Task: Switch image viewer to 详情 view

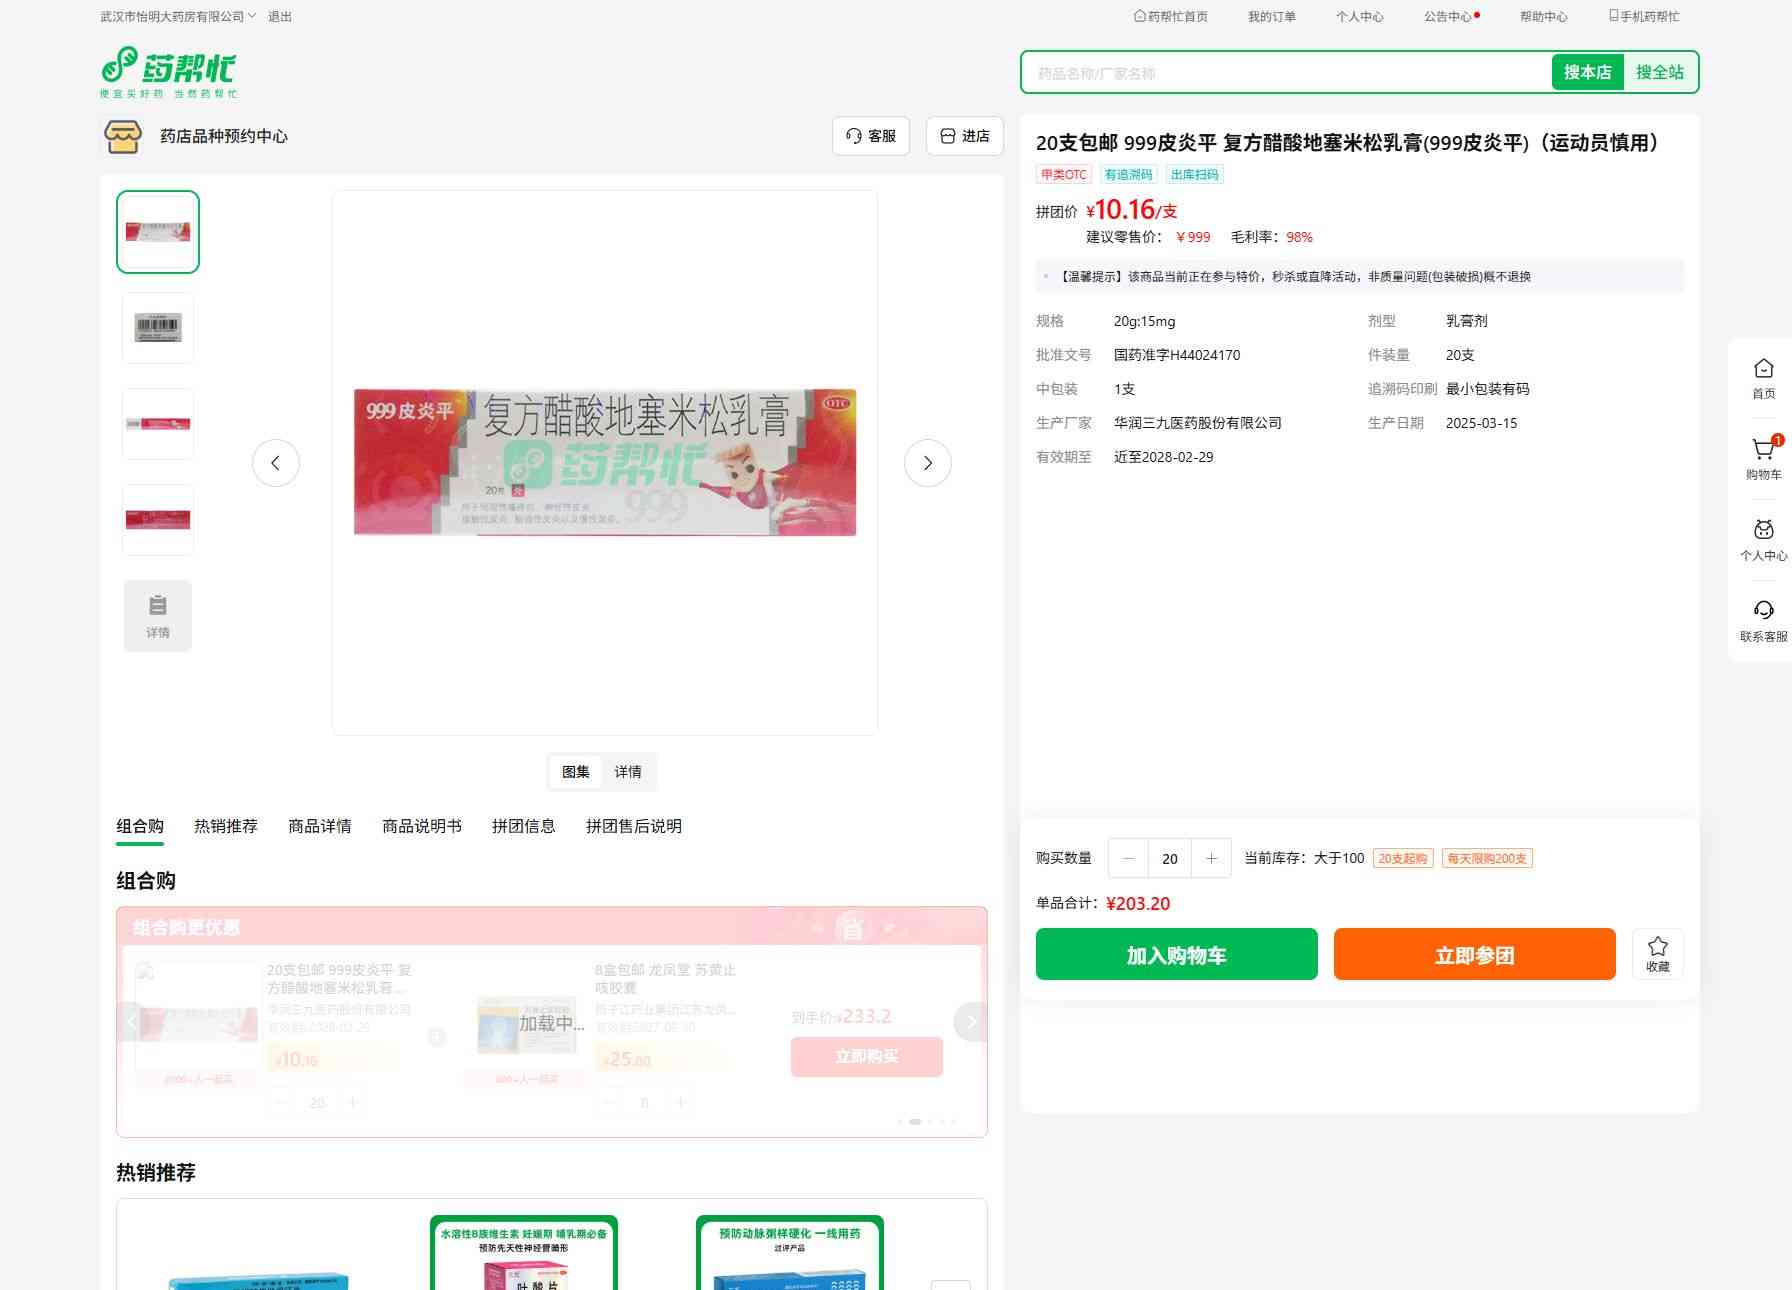Action: 628,772
